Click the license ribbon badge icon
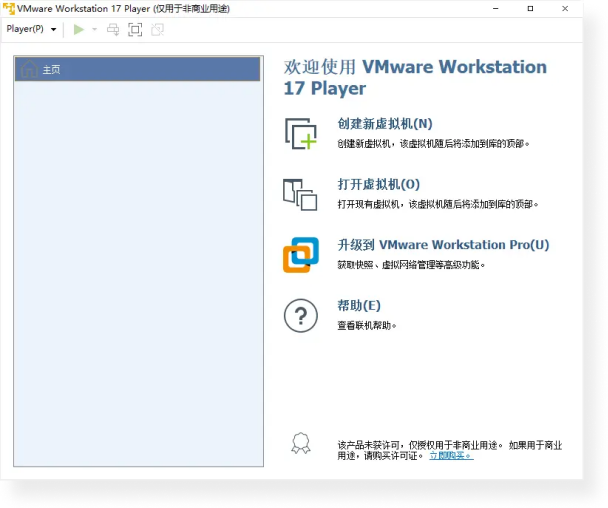The image size is (608, 508). tap(300, 443)
